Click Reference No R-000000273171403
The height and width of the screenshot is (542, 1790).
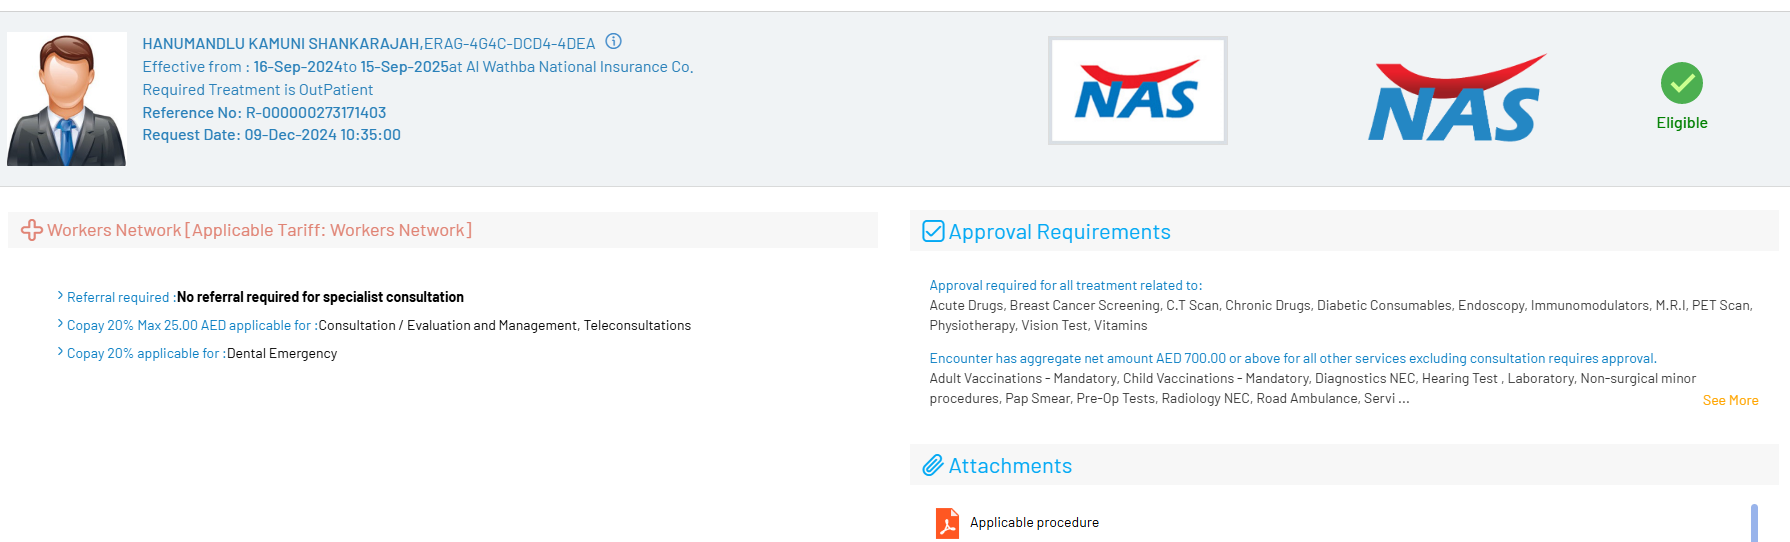coord(264,113)
